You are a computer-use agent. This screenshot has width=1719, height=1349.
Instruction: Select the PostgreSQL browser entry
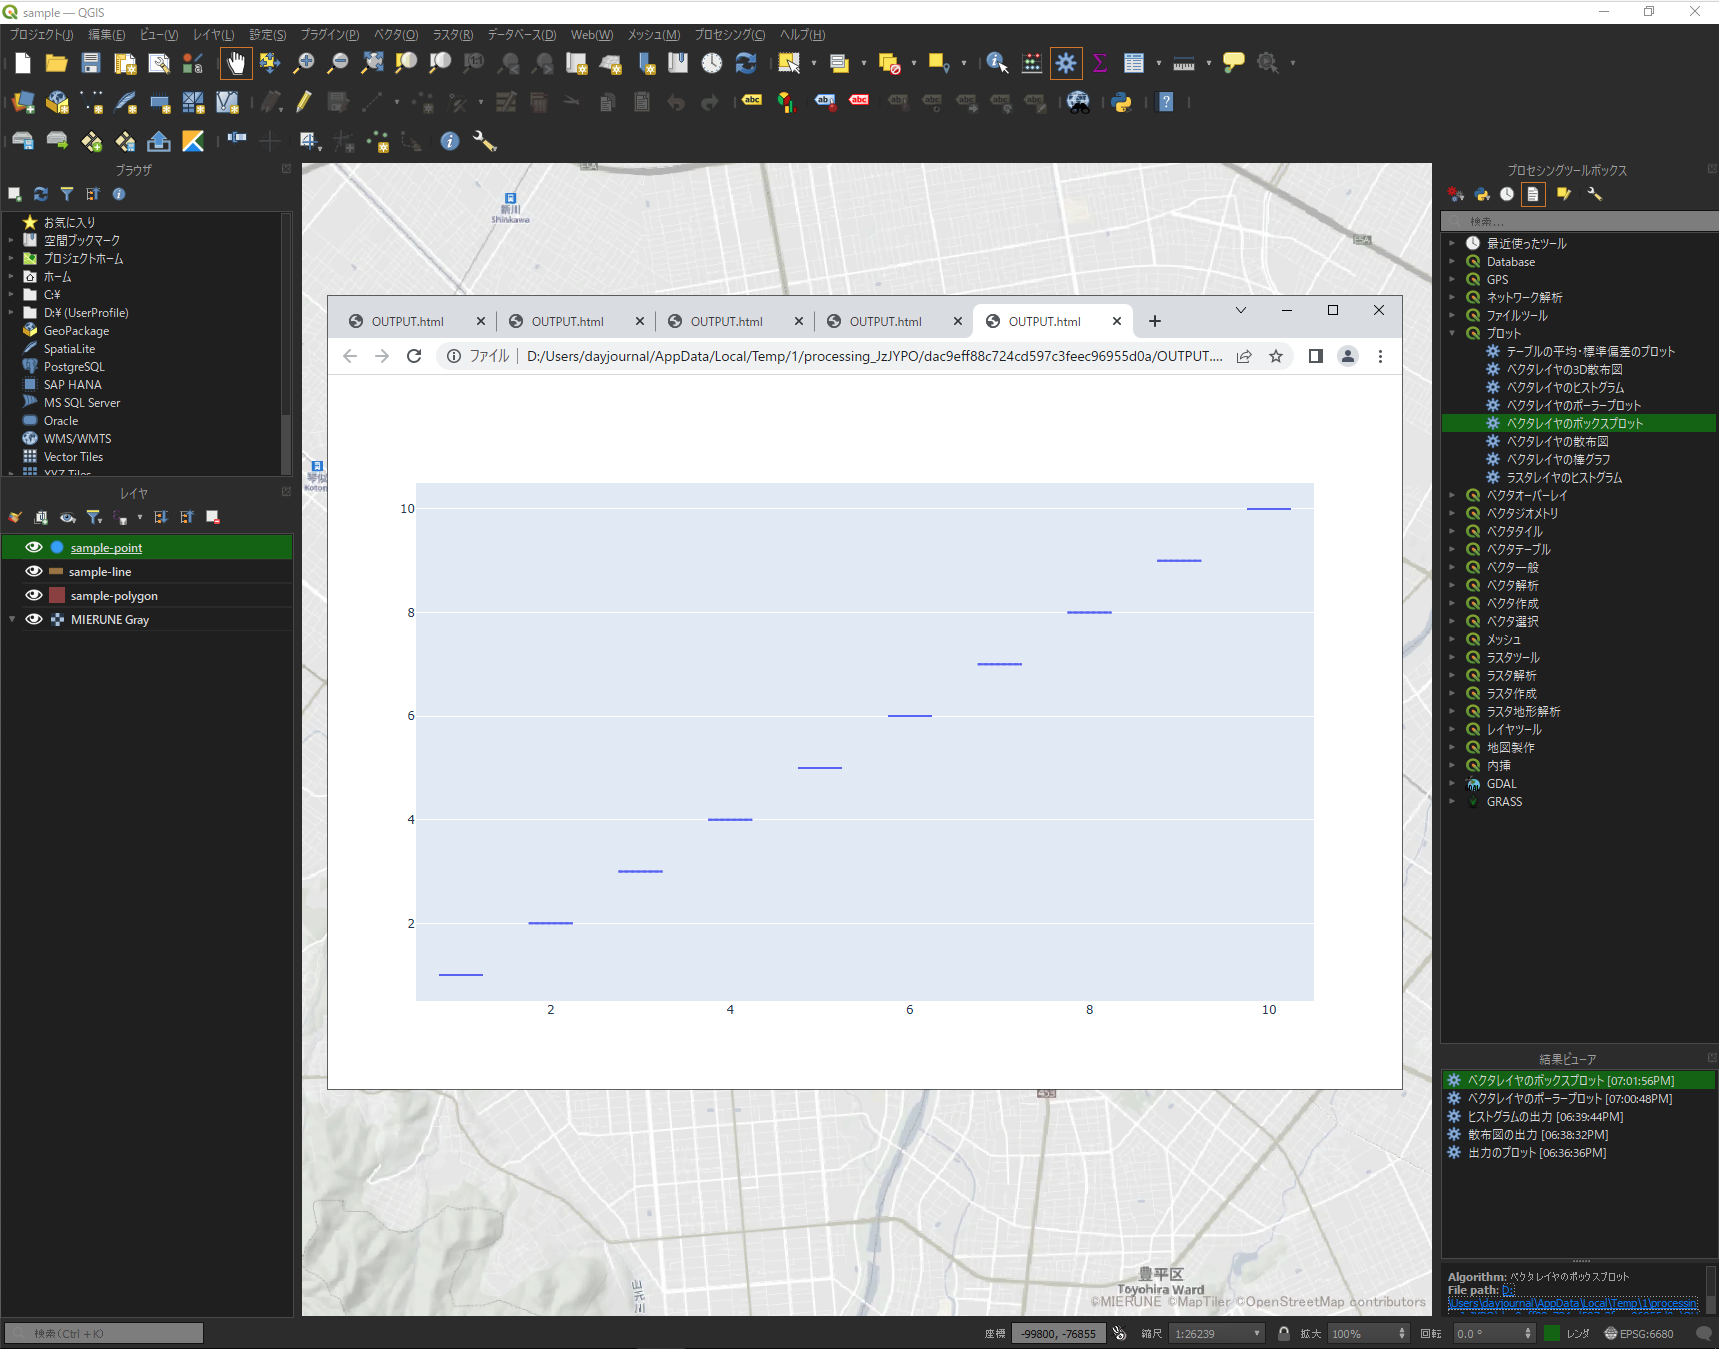tap(74, 366)
